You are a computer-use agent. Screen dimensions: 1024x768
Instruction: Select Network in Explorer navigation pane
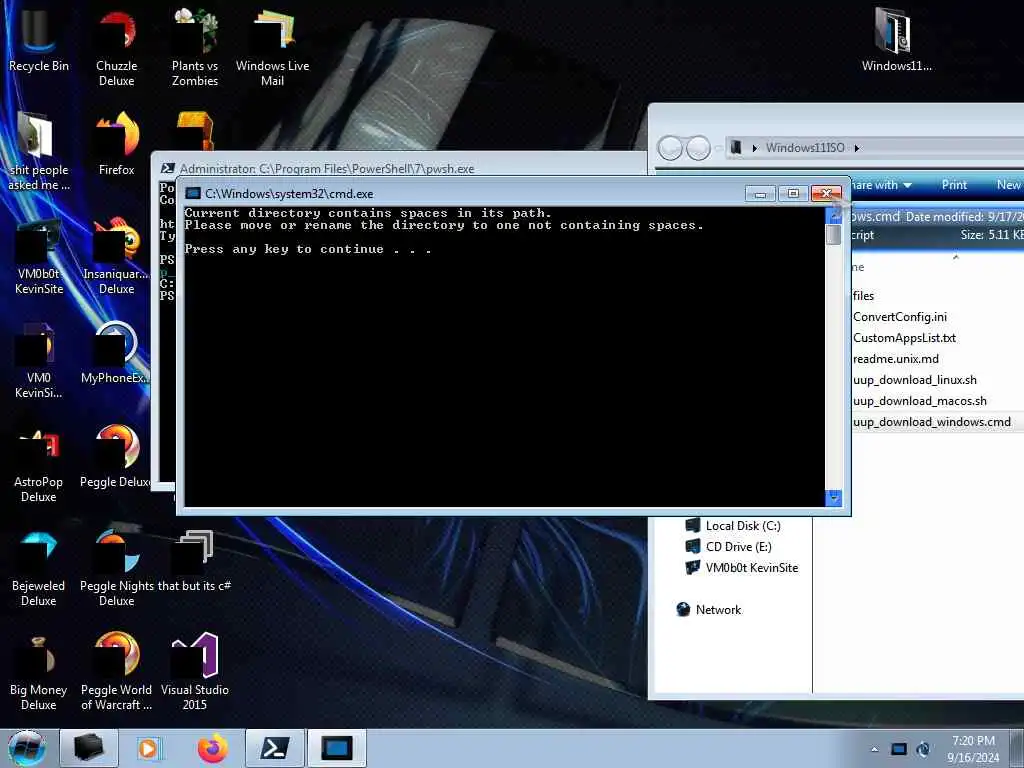pos(709,609)
